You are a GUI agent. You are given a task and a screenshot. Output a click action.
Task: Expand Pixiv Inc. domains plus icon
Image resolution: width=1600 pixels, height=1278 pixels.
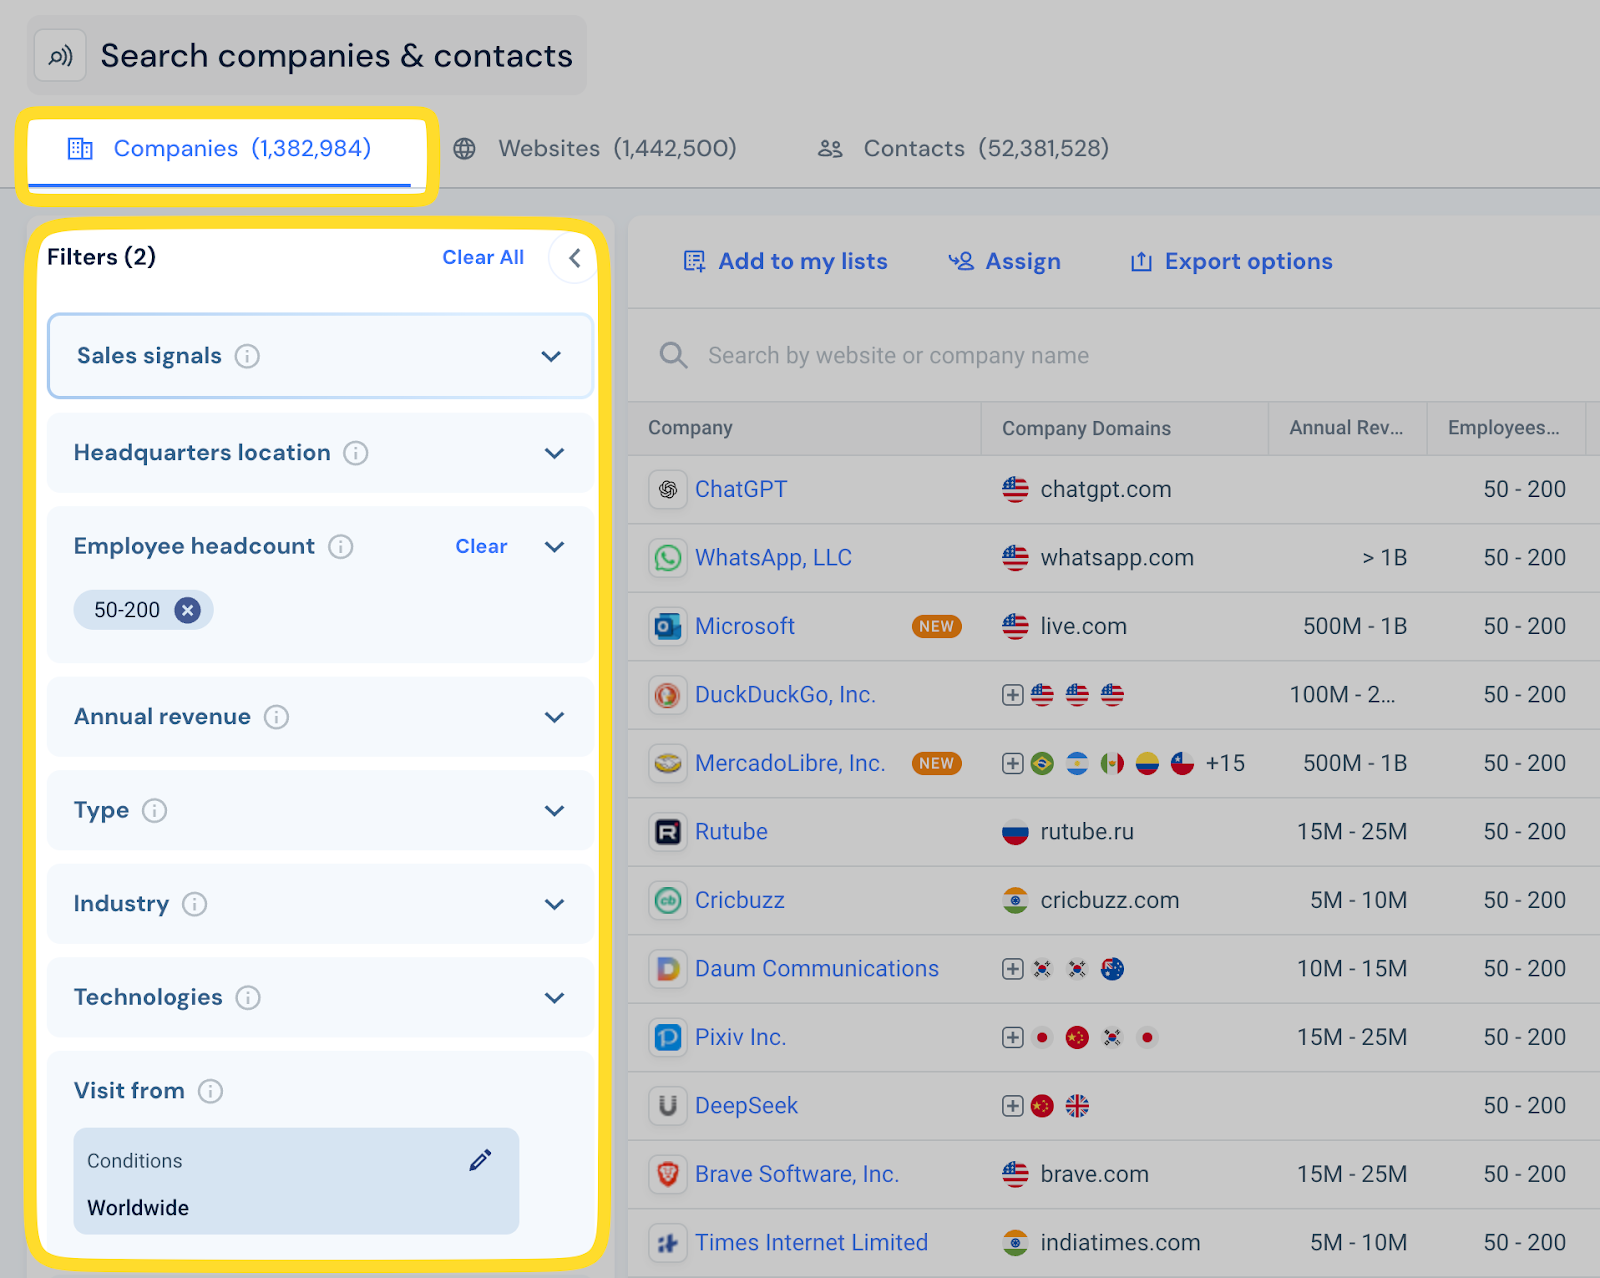point(1013,1038)
